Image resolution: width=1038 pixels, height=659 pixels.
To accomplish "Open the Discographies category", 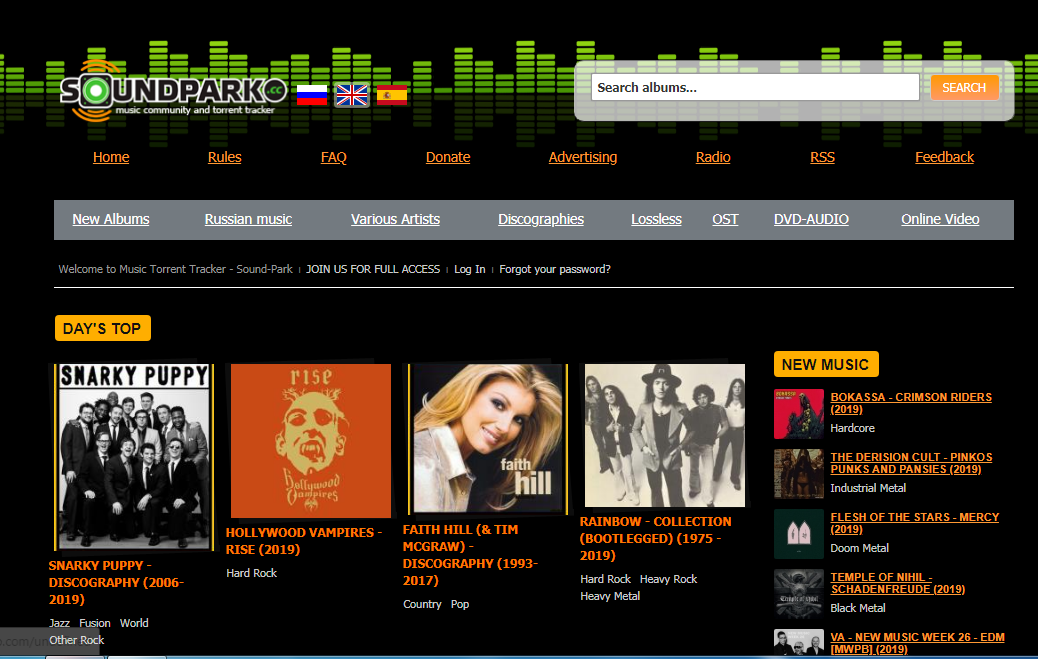I will pos(541,219).
